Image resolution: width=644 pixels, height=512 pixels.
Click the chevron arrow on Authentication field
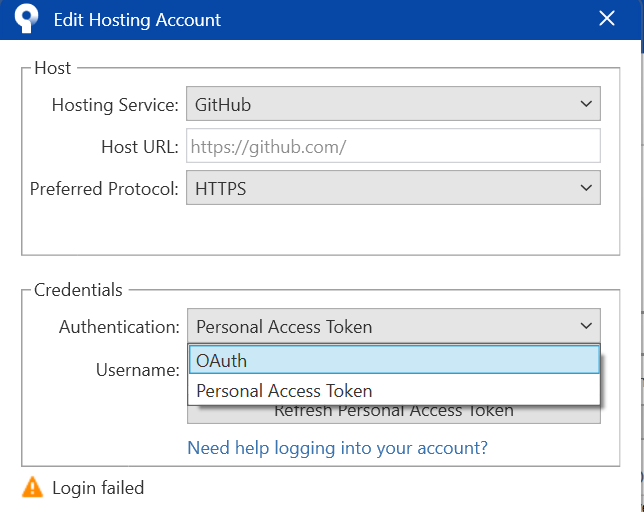585,326
